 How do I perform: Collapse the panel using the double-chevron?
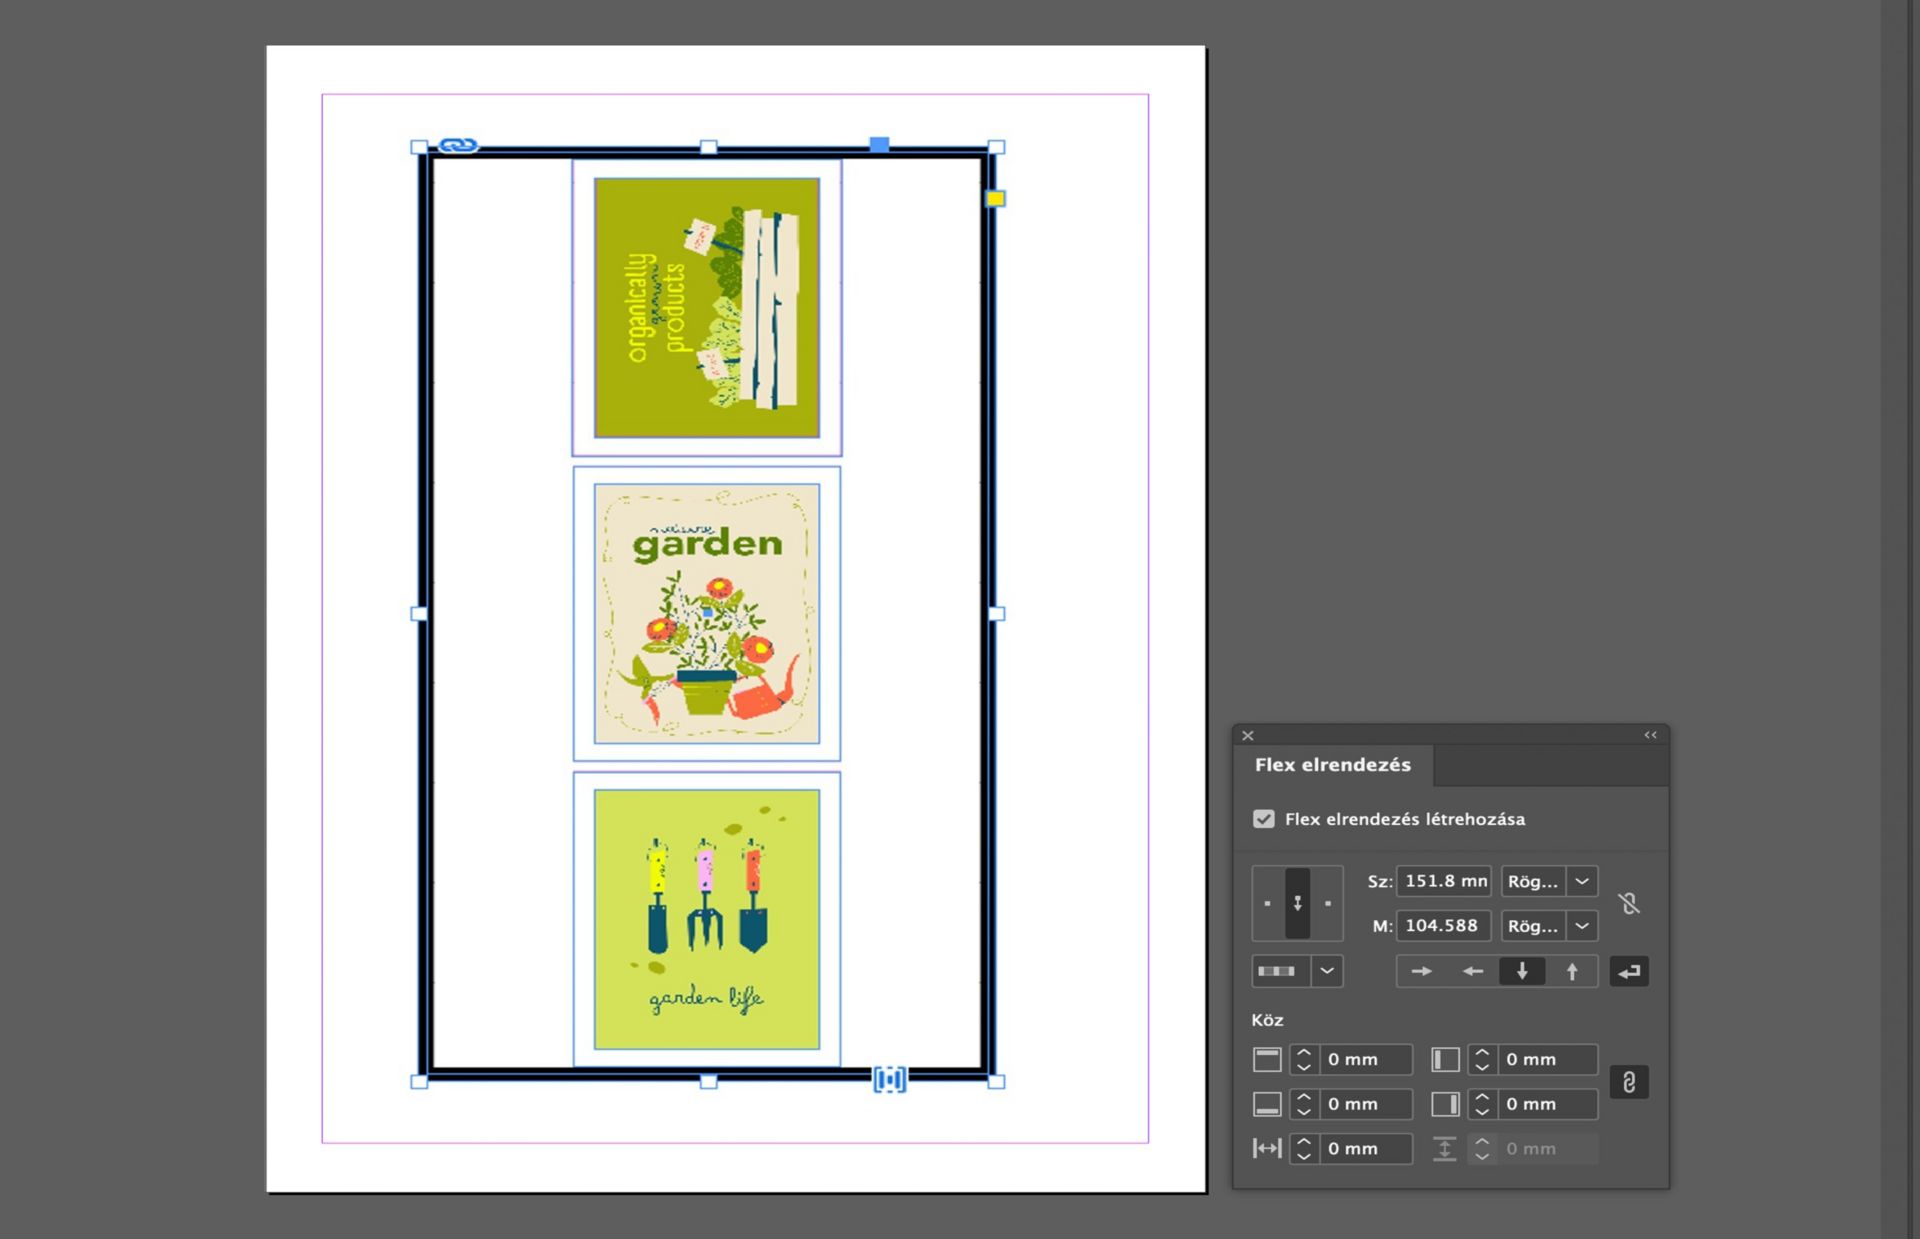click(1650, 735)
